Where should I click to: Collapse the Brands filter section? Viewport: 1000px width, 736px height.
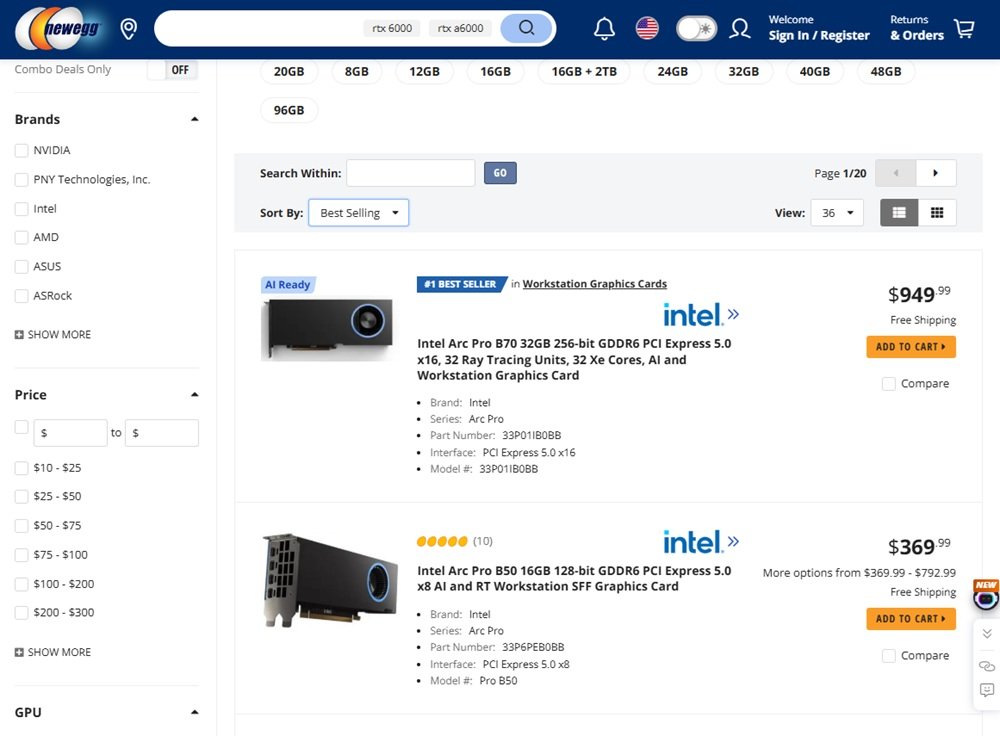pyautogui.click(x=195, y=119)
